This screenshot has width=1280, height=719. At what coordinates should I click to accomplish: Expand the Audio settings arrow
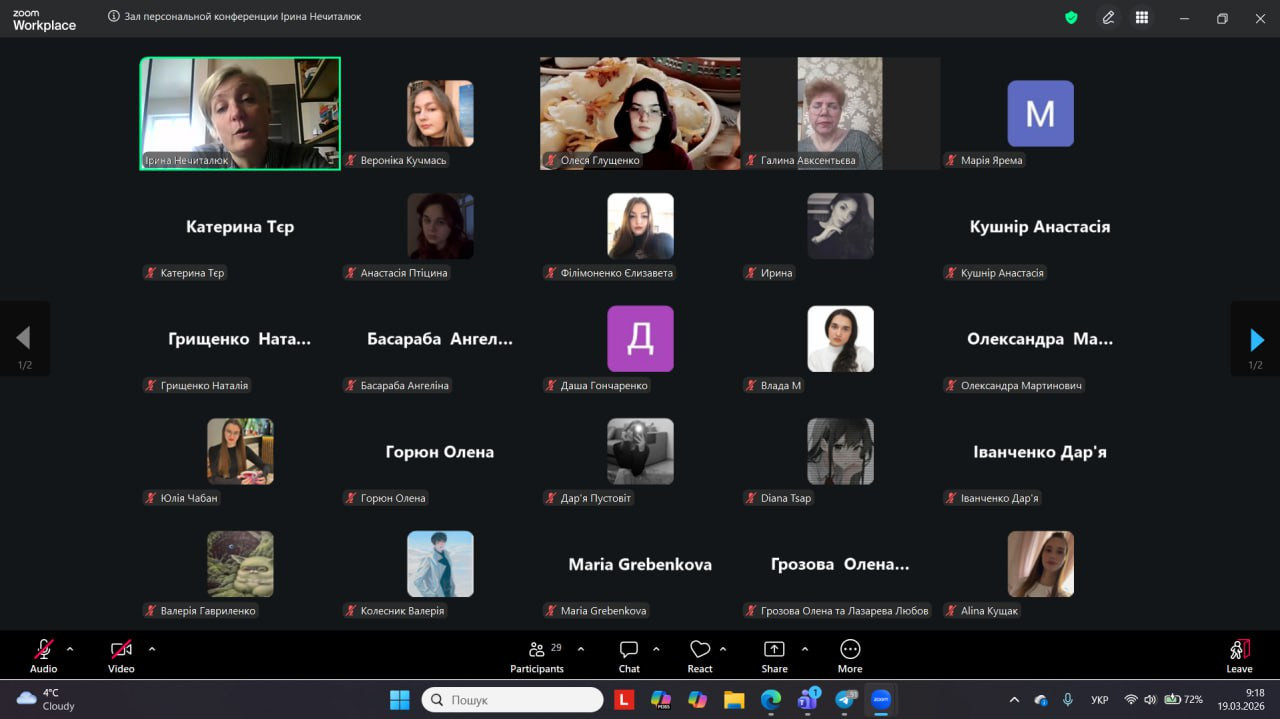click(70, 649)
